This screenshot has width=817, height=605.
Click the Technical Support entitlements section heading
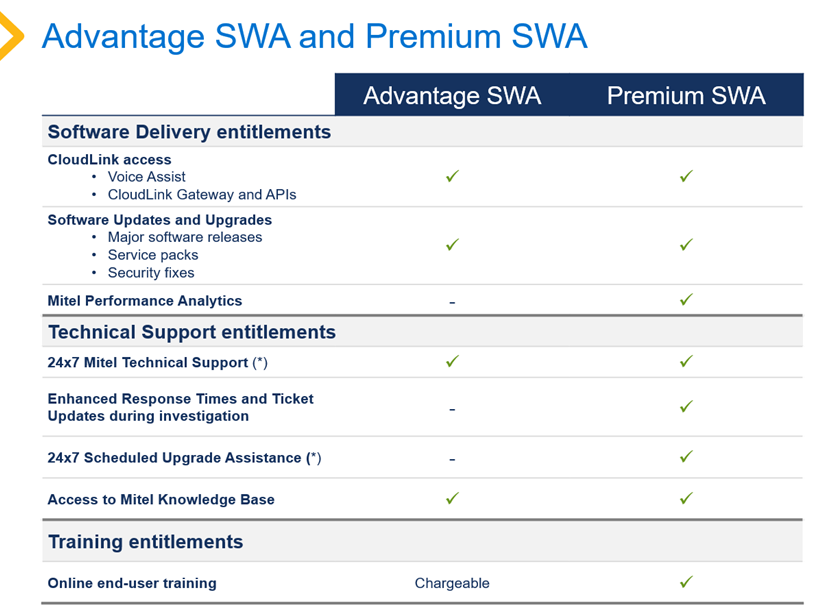point(192,332)
